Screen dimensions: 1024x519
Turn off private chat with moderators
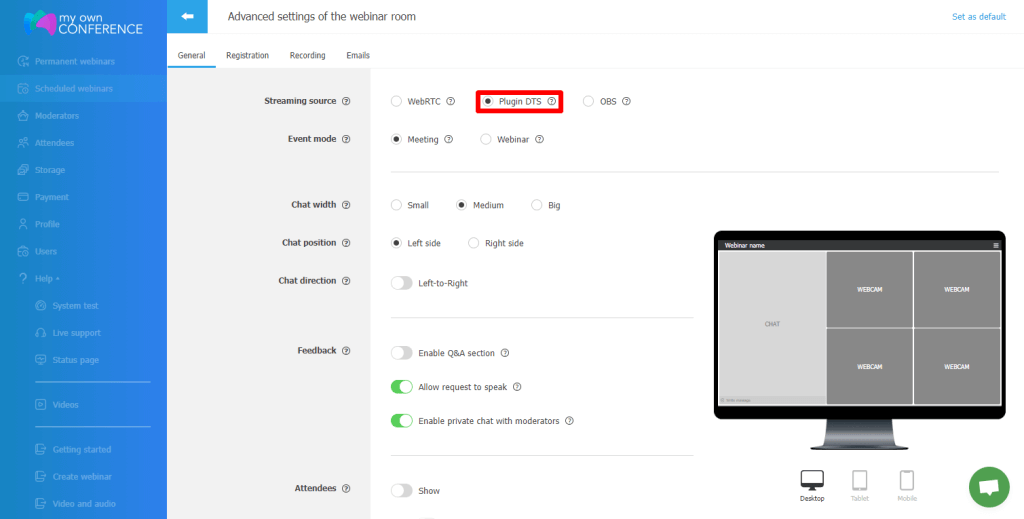[x=402, y=421]
